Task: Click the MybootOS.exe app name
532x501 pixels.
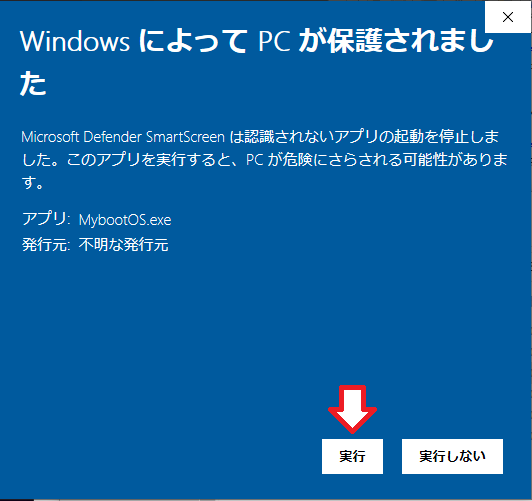Action: click(125, 220)
